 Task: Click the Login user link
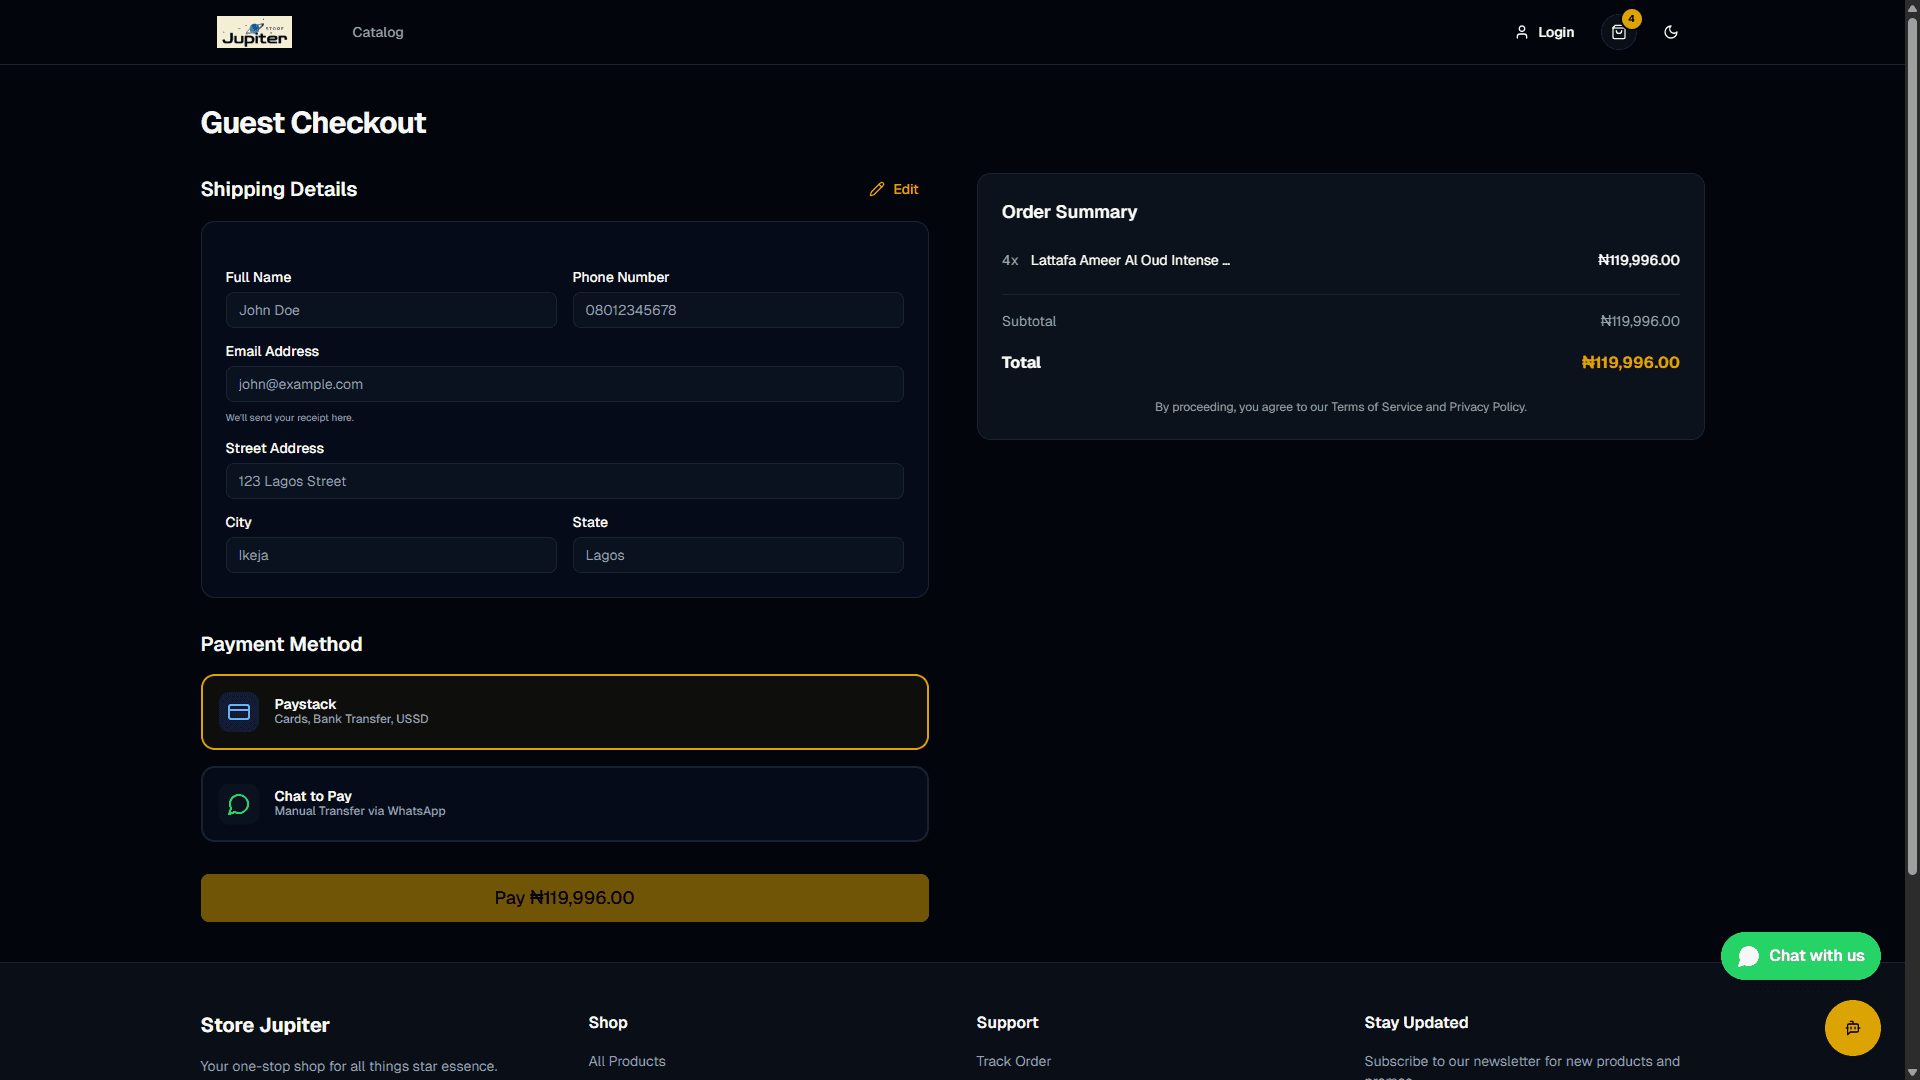[x=1545, y=32]
